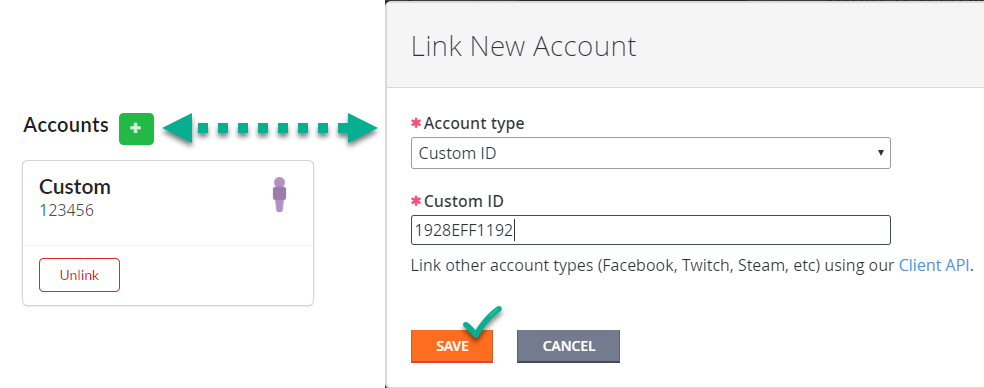984x388 pixels.
Task: Select the 'Custom ID' text in the combo box
Action: click(457, 153)
